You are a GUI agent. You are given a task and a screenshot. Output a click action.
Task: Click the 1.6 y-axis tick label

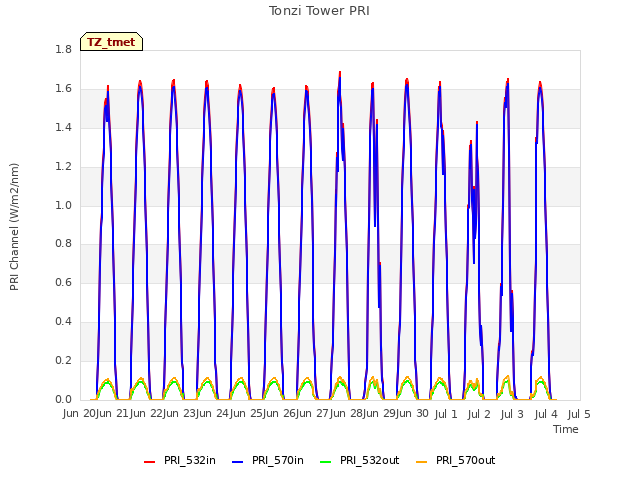pos(63,89)
